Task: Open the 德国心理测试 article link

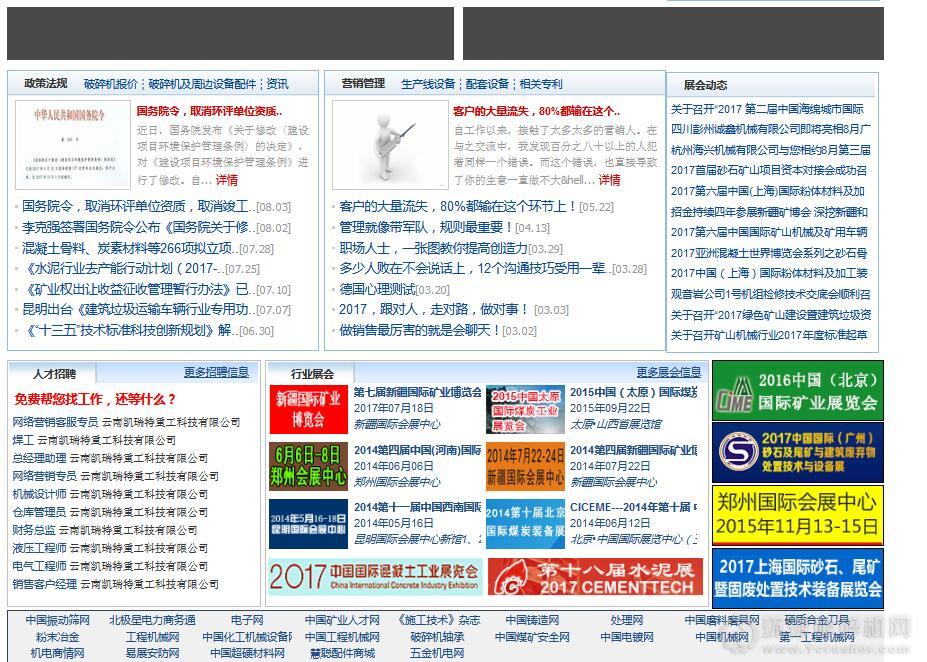Action: tap(379, 289)
